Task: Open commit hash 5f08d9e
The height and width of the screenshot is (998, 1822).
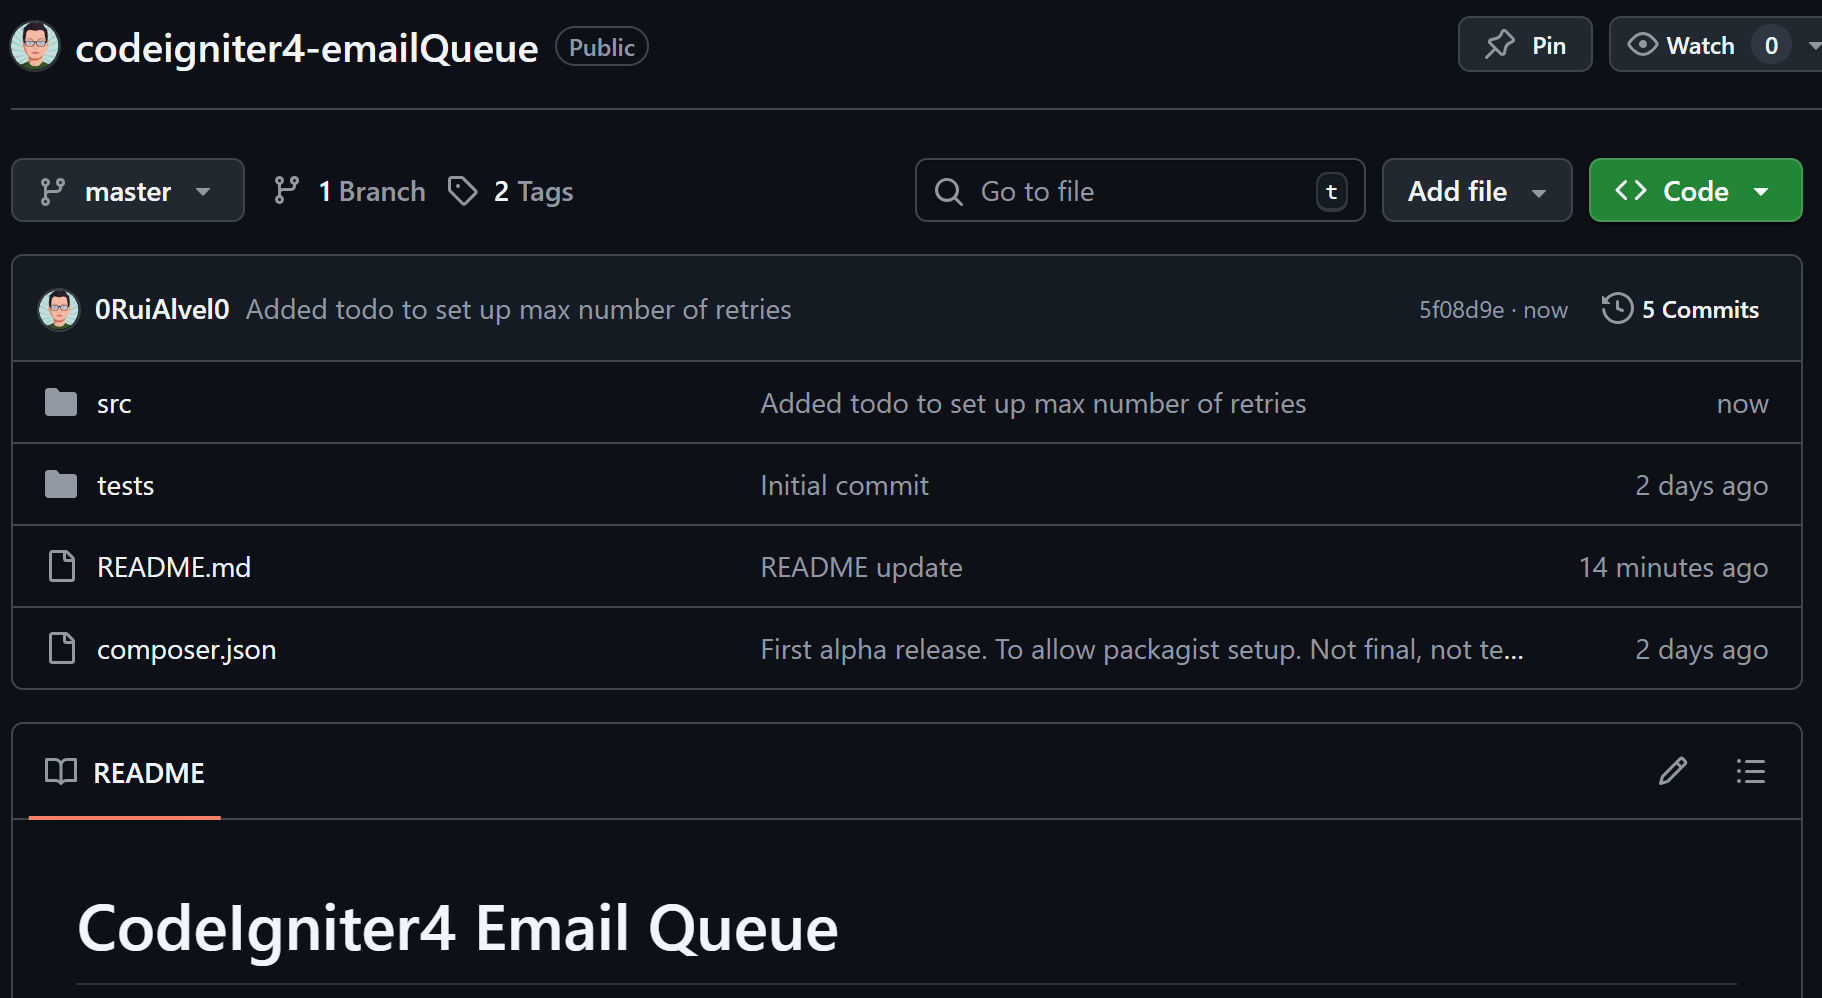Action: [x=1461, y=310]
